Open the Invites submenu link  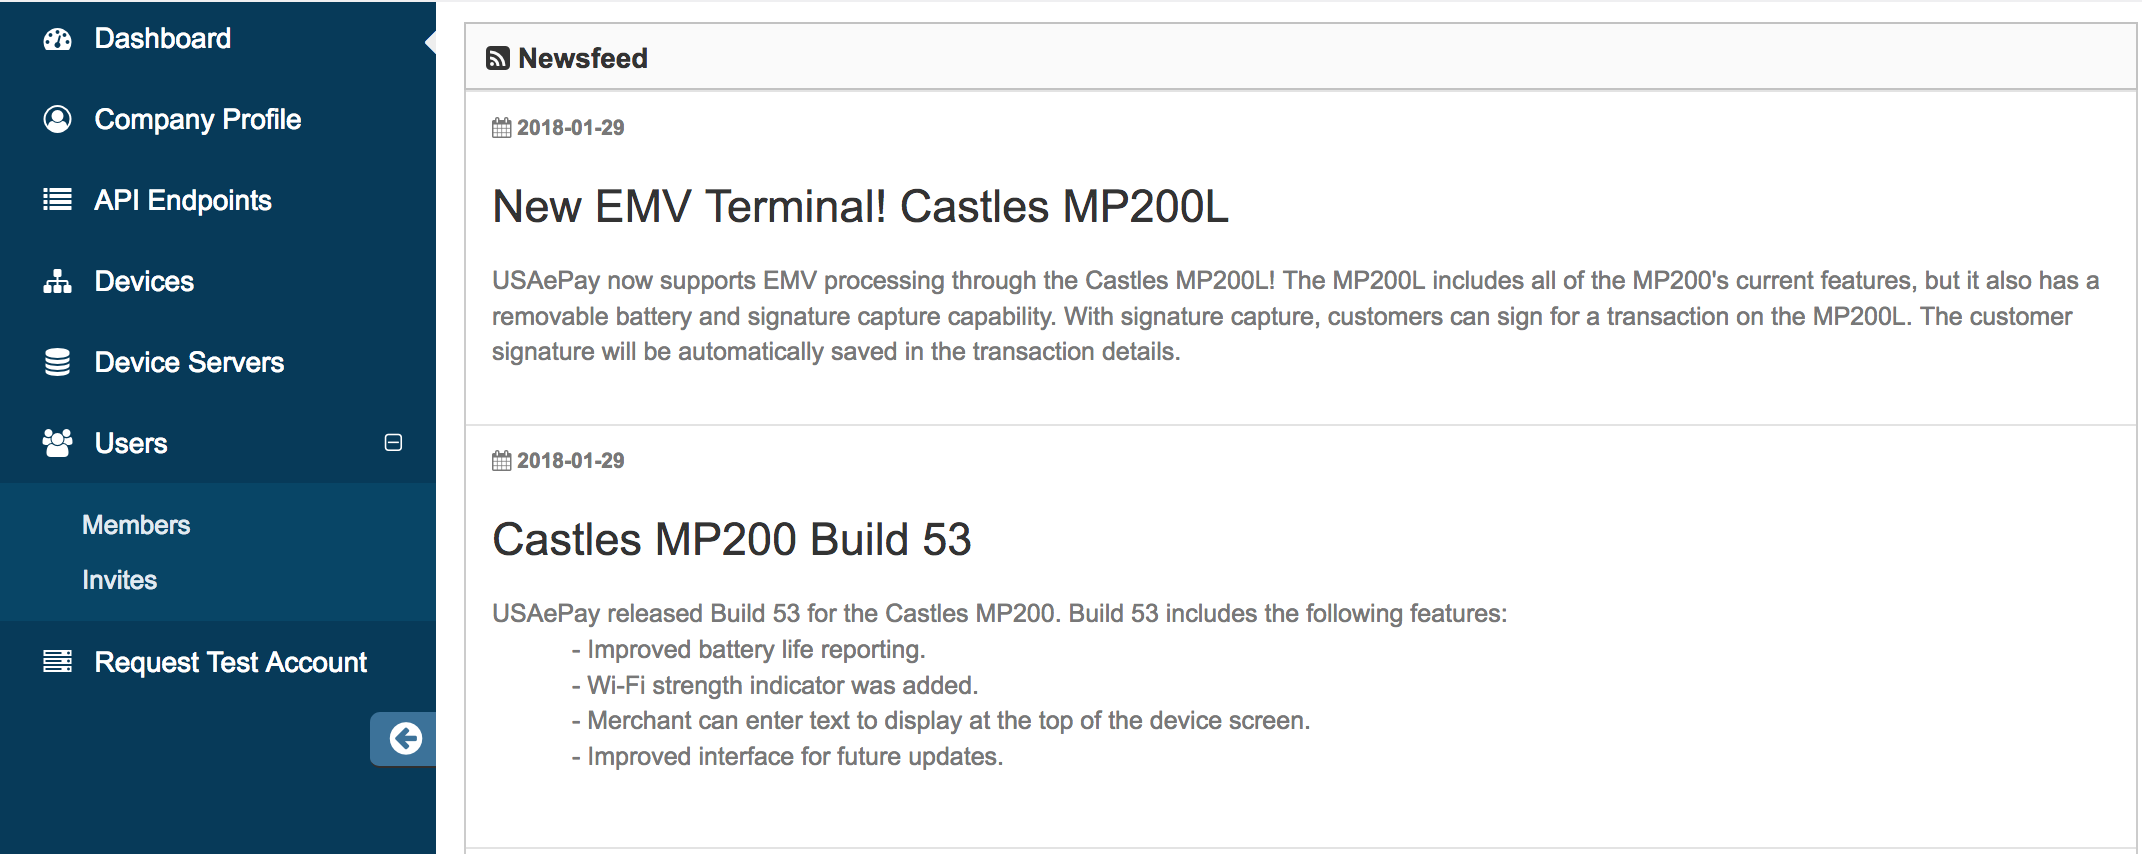tap(120, 581)
